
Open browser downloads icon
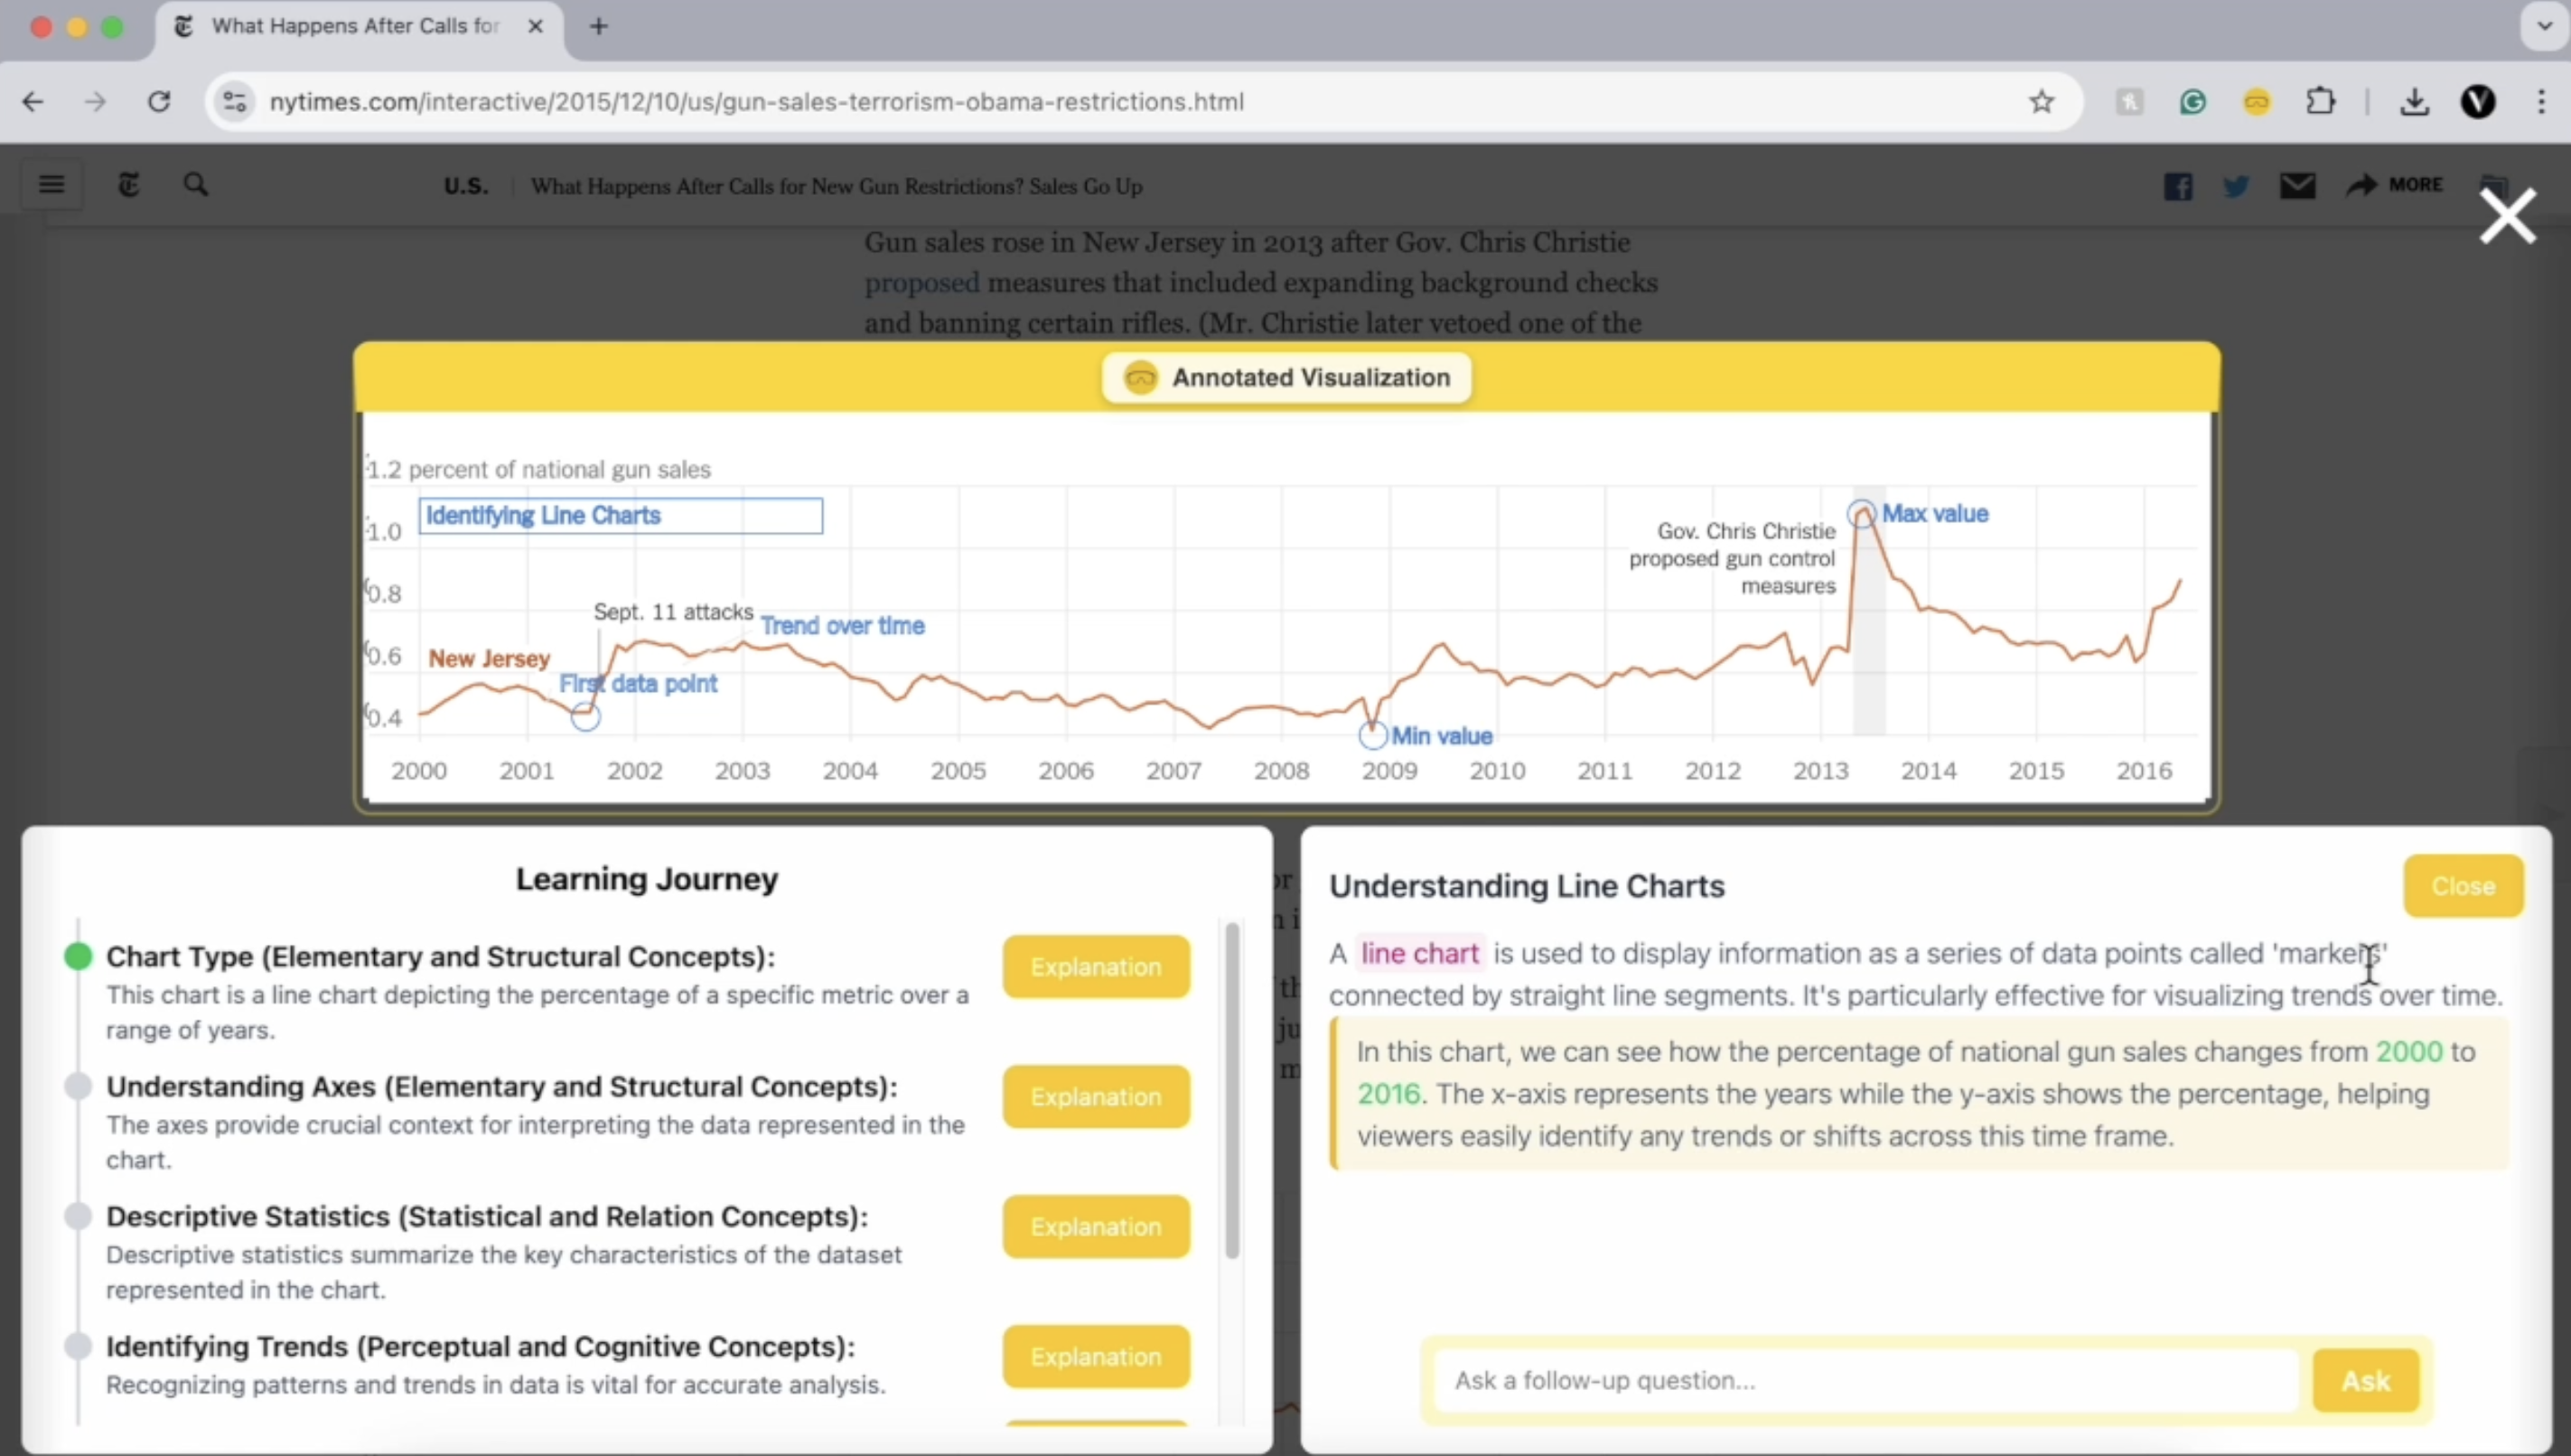(x=2414, y=101)
